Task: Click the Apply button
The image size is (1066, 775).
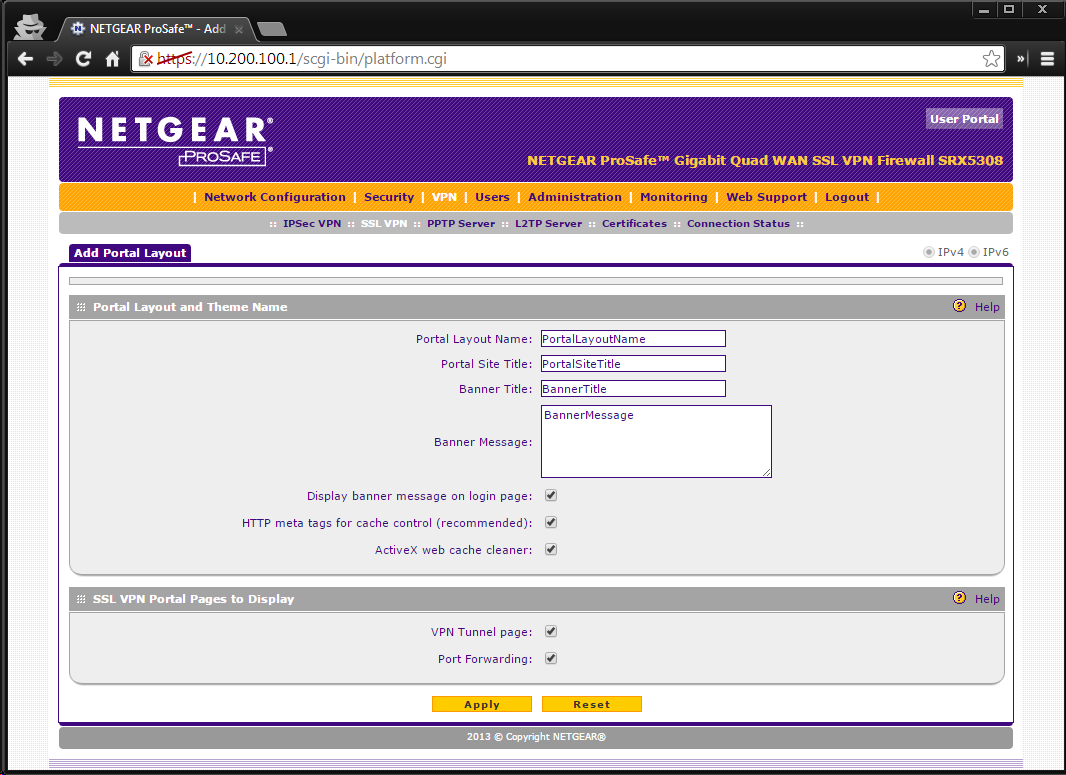Action: (482, 704)
